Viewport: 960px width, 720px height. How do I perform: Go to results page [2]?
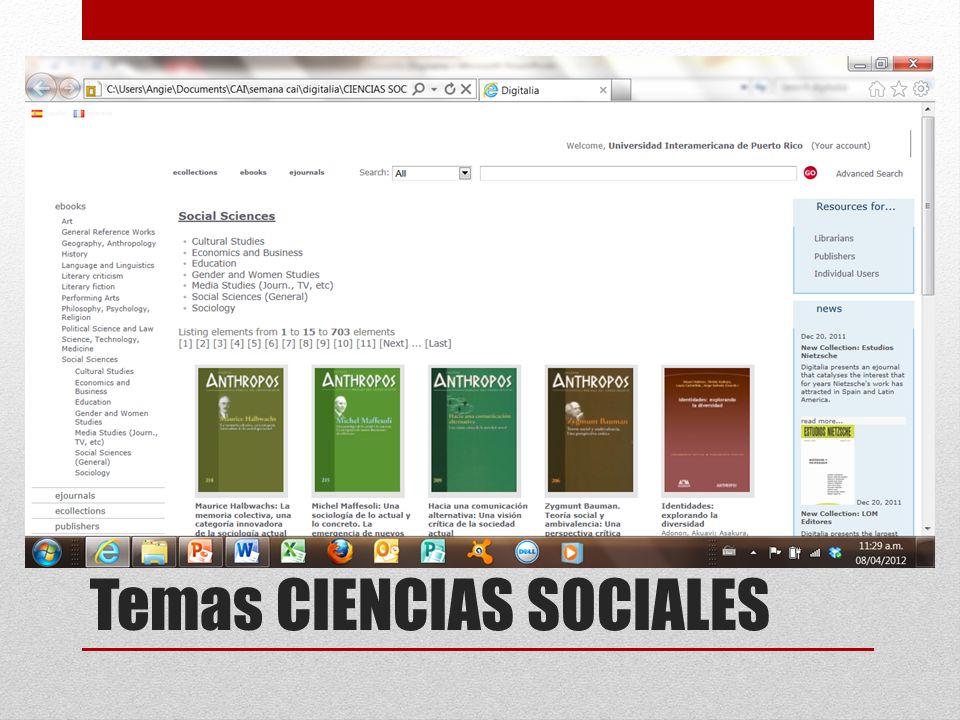coord(203,343)
